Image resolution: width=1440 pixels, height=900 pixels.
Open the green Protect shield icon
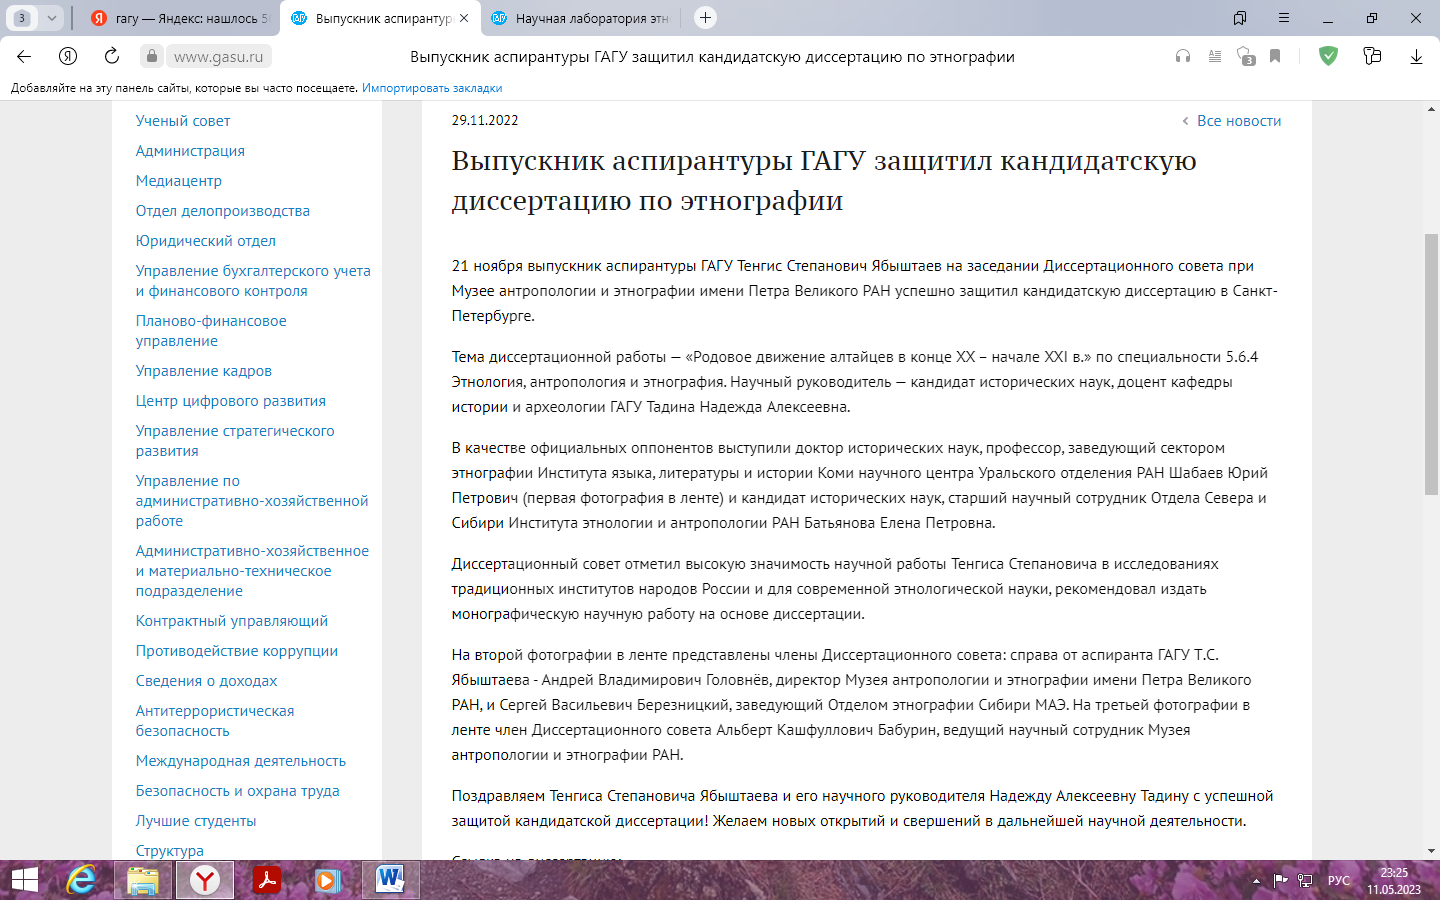1328,57
